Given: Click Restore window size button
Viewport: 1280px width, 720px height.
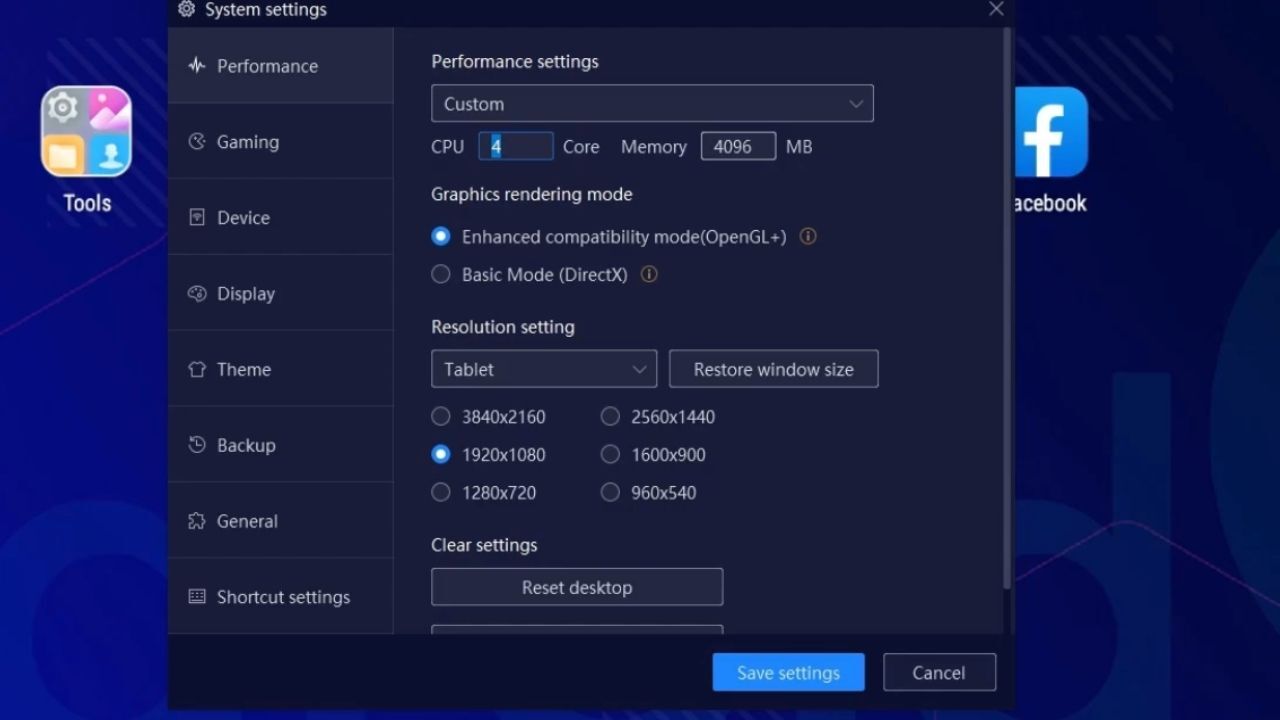Looking at the screenshot, I should 774,369.
